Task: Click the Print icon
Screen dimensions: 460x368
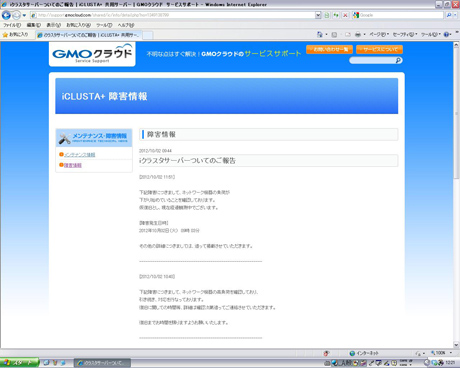Action: point(358,34)
